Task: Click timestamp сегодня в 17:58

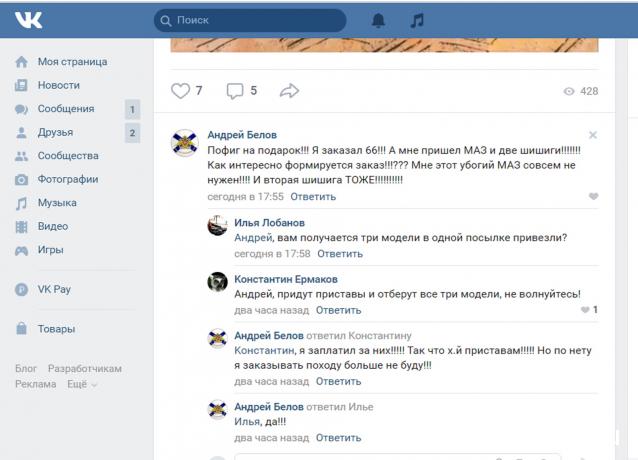Action: (x=272, y=254)
